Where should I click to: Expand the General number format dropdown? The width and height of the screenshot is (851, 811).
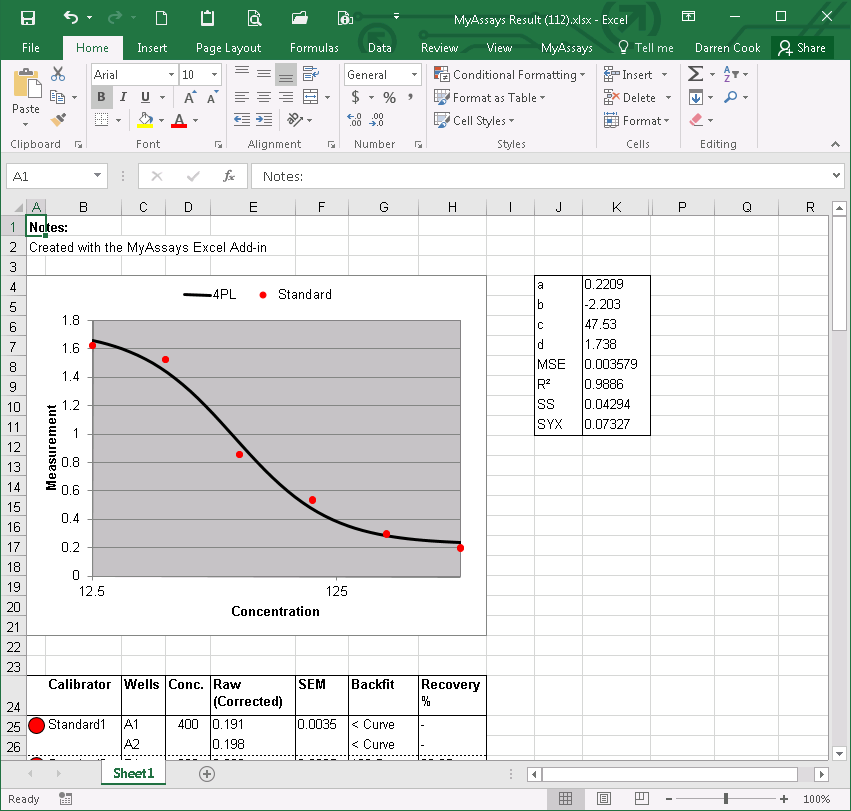(x=414, y=74)
